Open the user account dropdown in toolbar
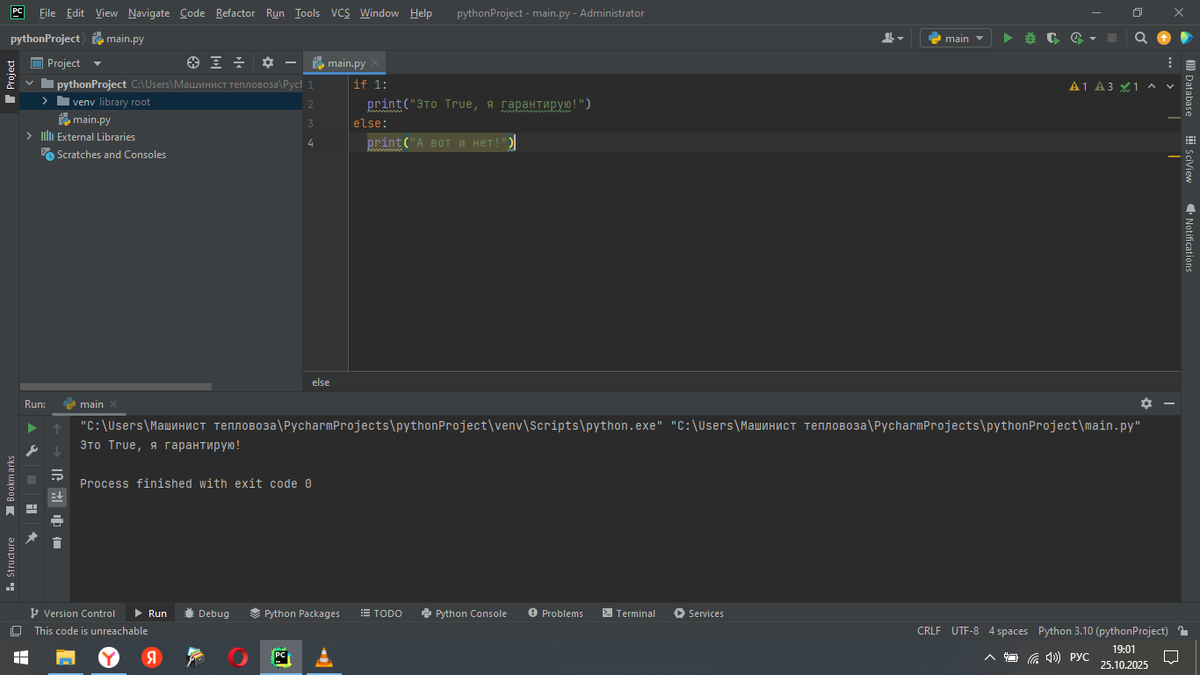The height and width of the screenshot is (675, 1200). tap(893, 38)
